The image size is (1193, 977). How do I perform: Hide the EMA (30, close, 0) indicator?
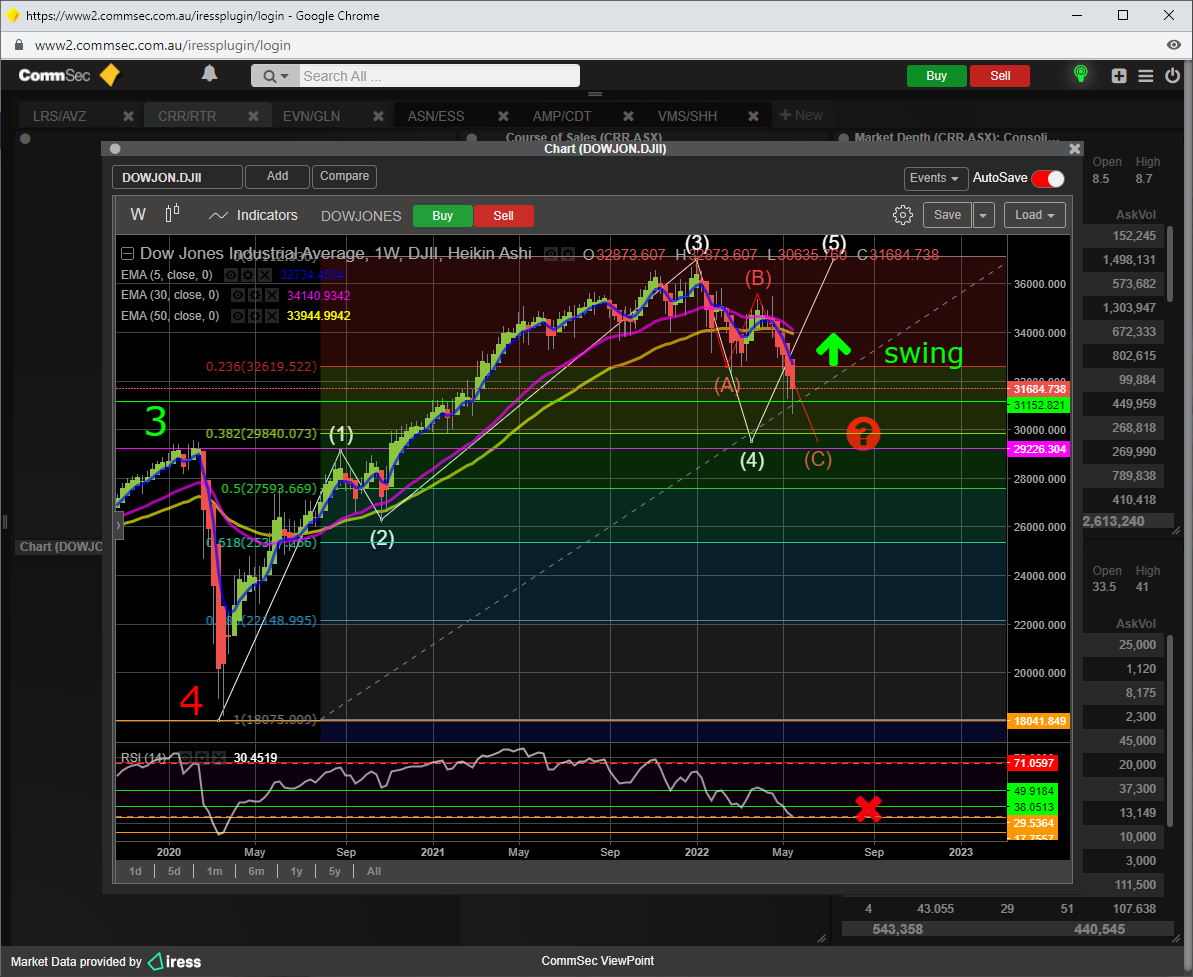[x=238, y=295]
